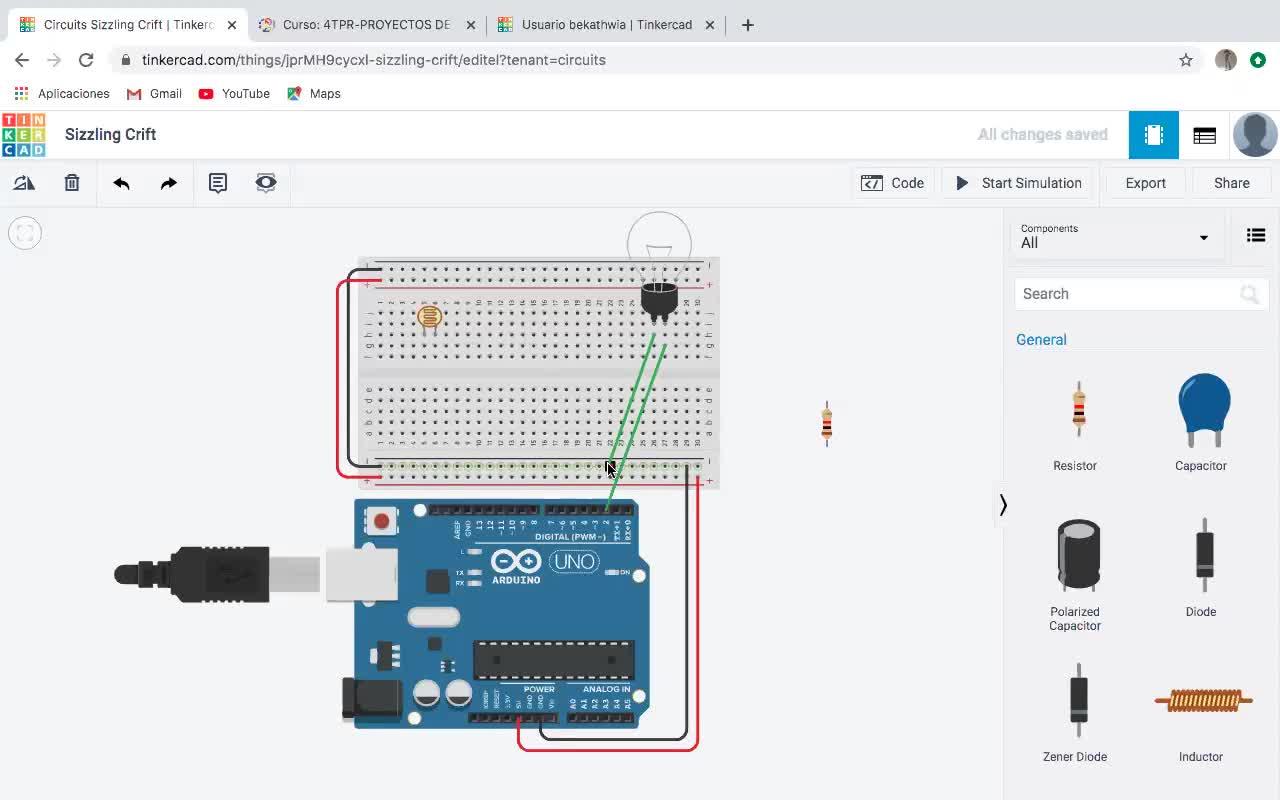Delete selection with the trash icon

coord(72,183)
